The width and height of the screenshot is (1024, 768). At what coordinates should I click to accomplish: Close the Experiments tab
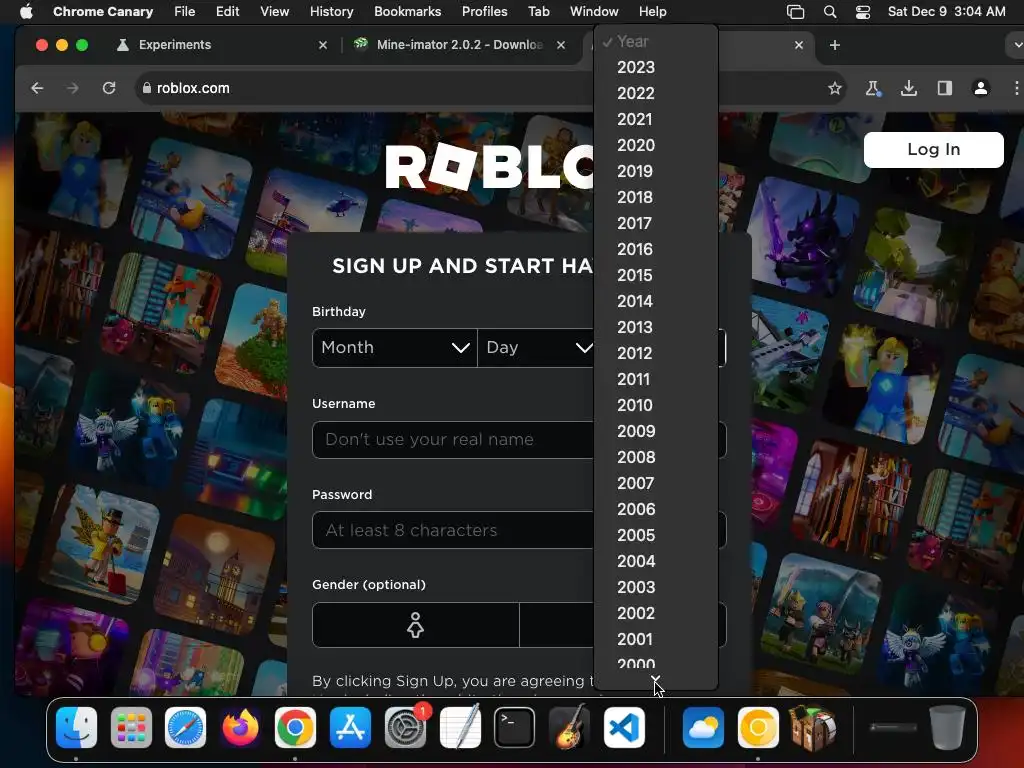click(323, 45)
